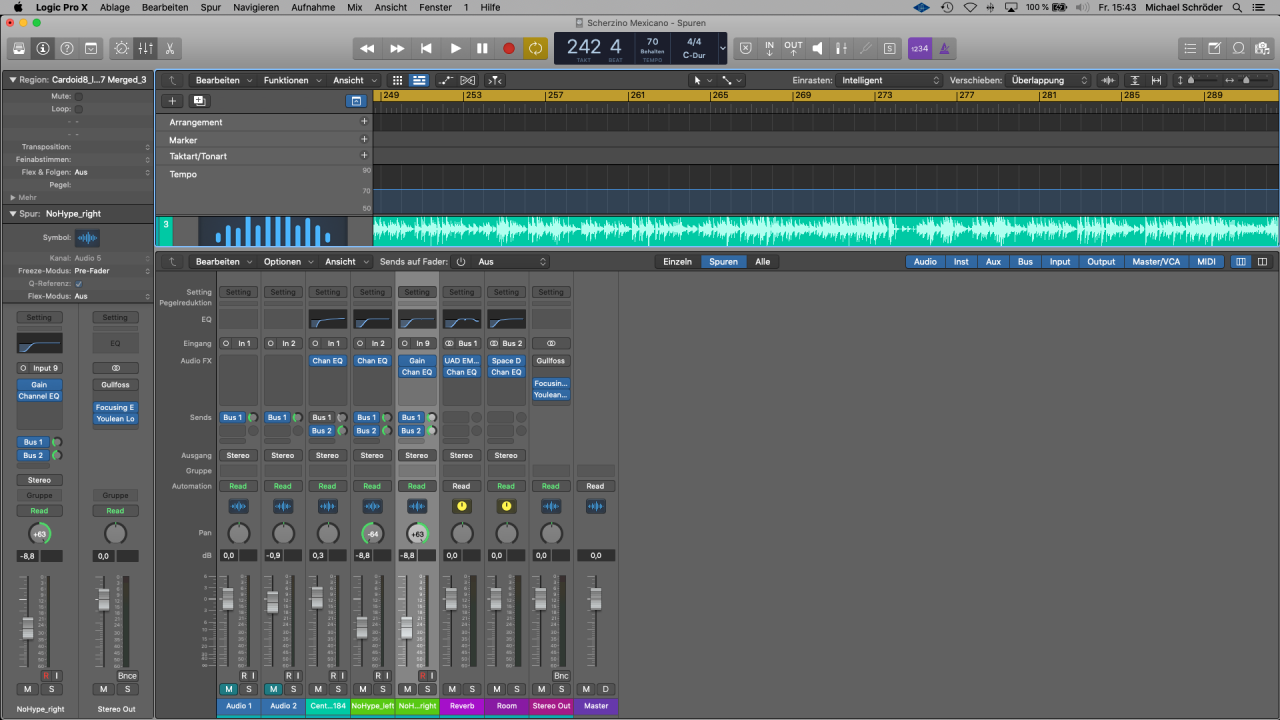1280x720 pixels.
Task: Open the Note Pads icon
Action: (x=1214, y=48)
